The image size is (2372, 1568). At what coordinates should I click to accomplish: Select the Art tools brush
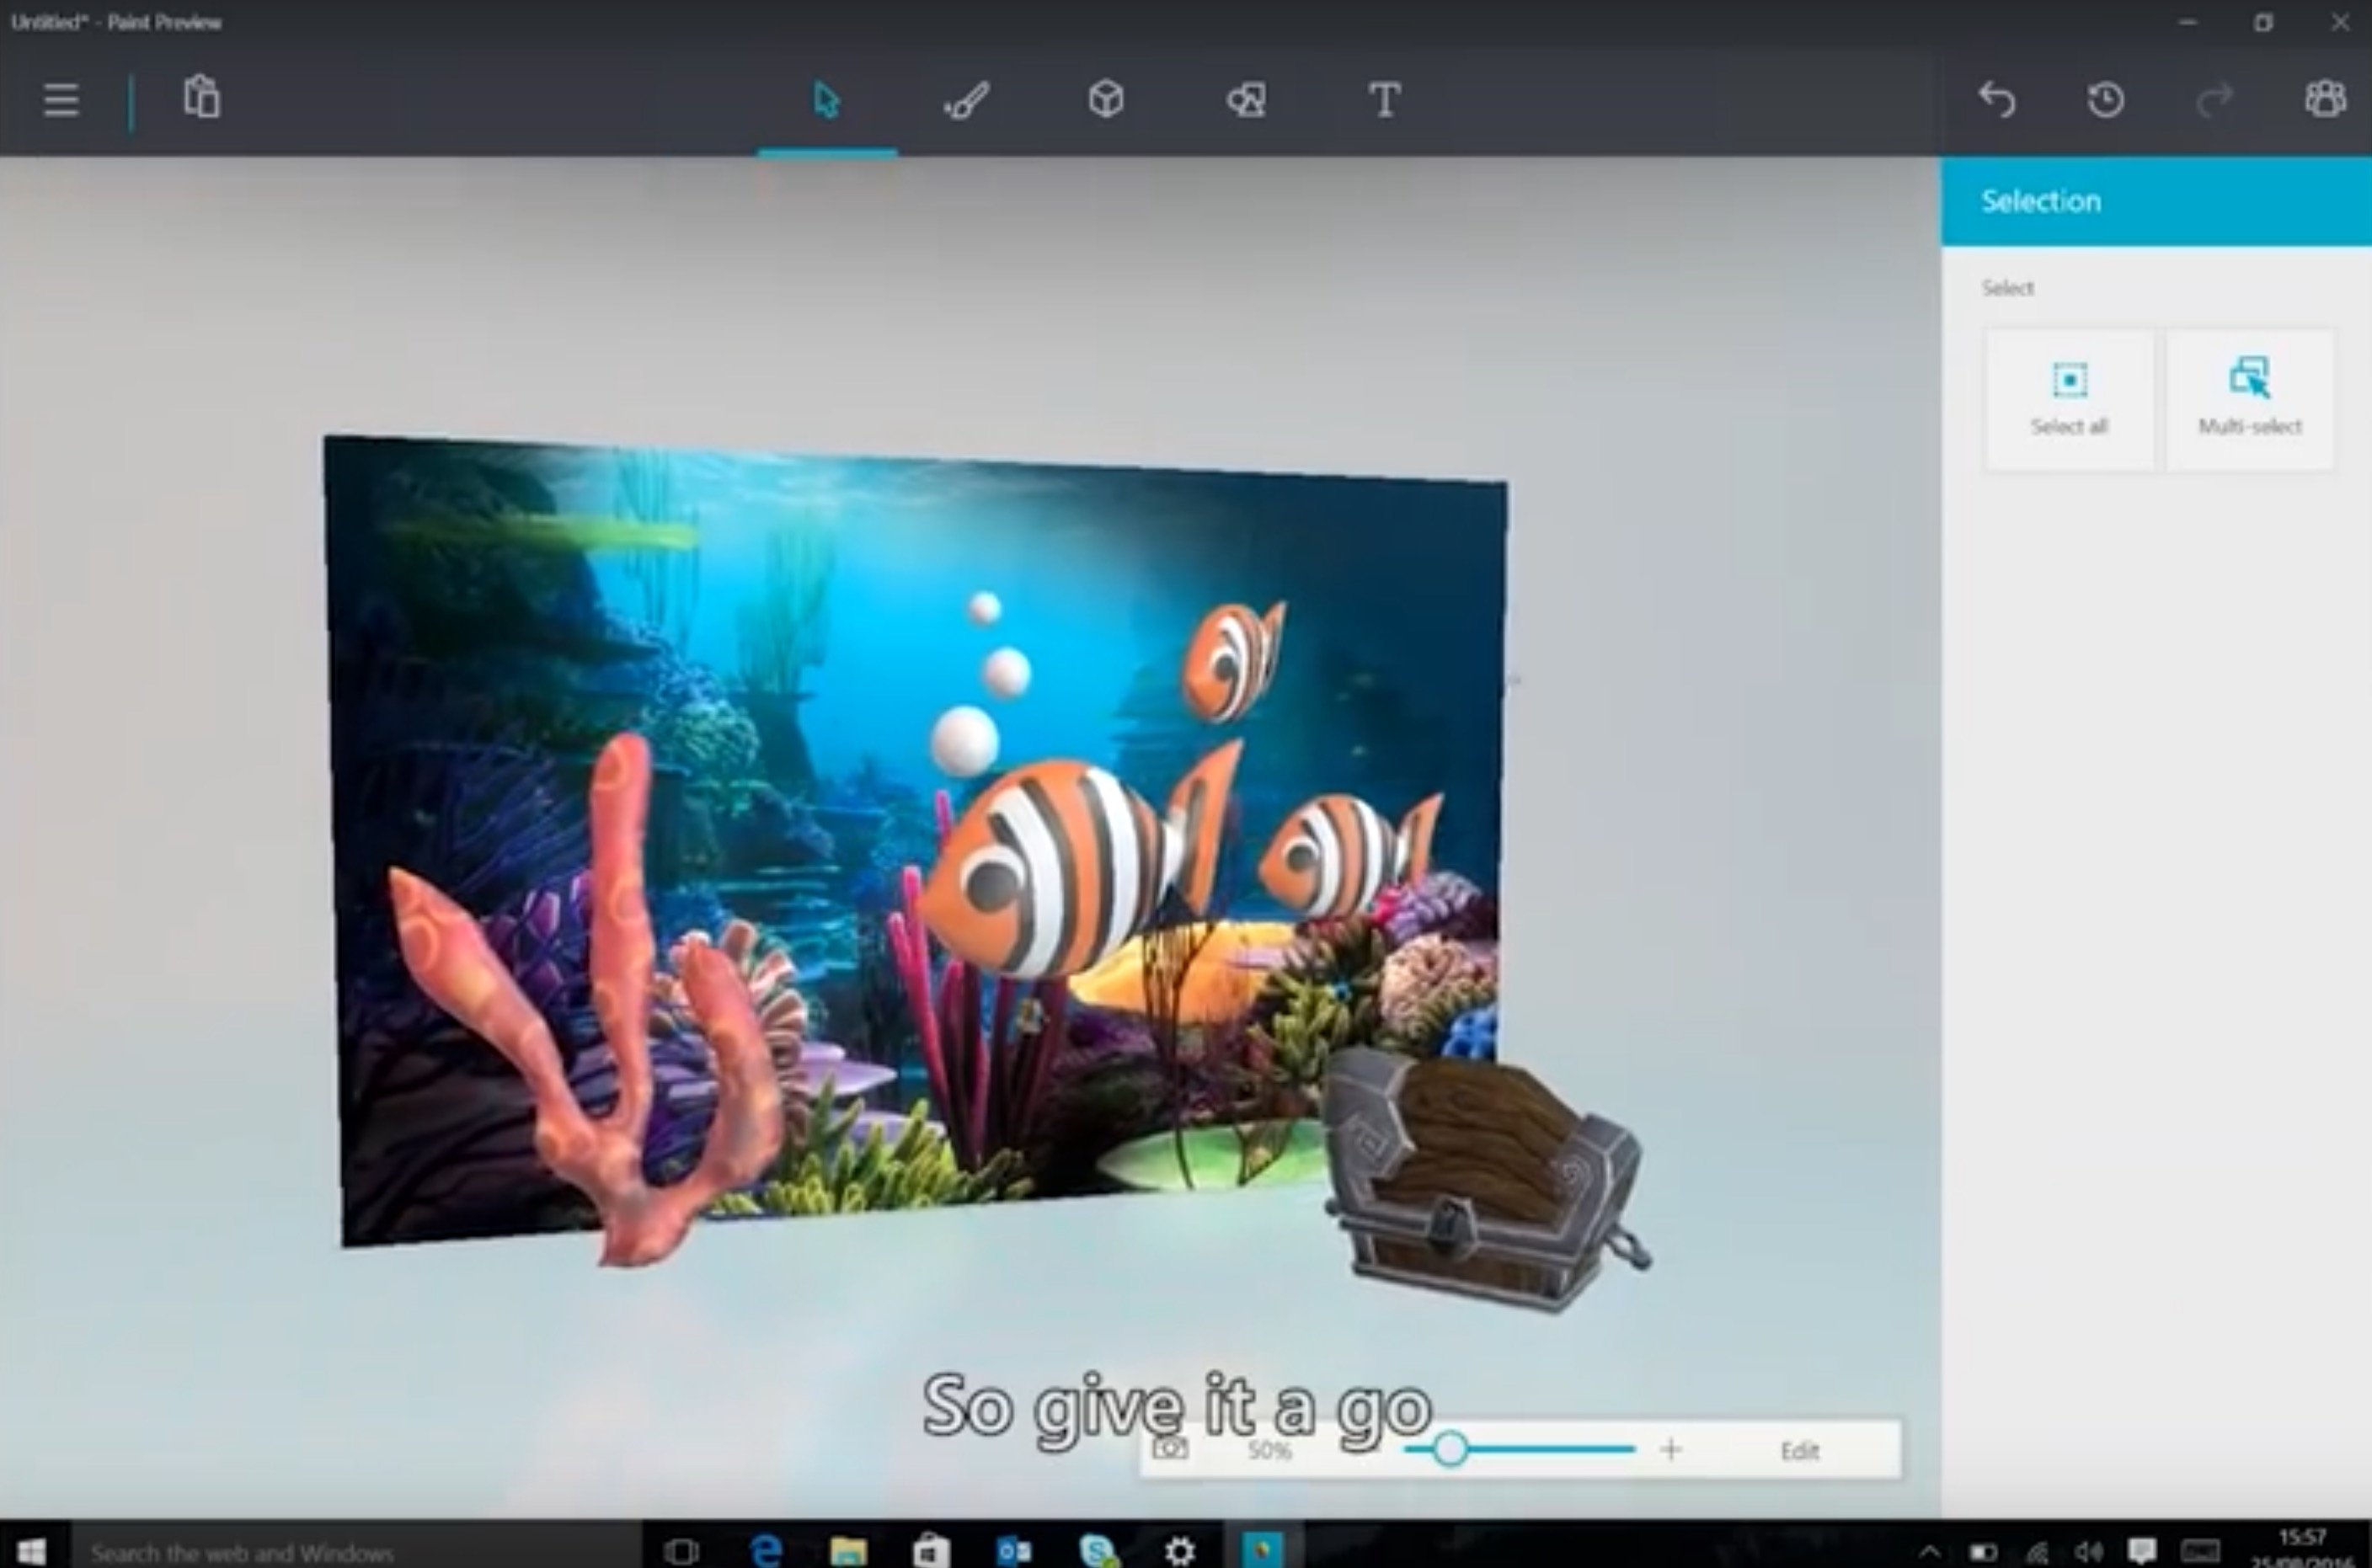966,100
